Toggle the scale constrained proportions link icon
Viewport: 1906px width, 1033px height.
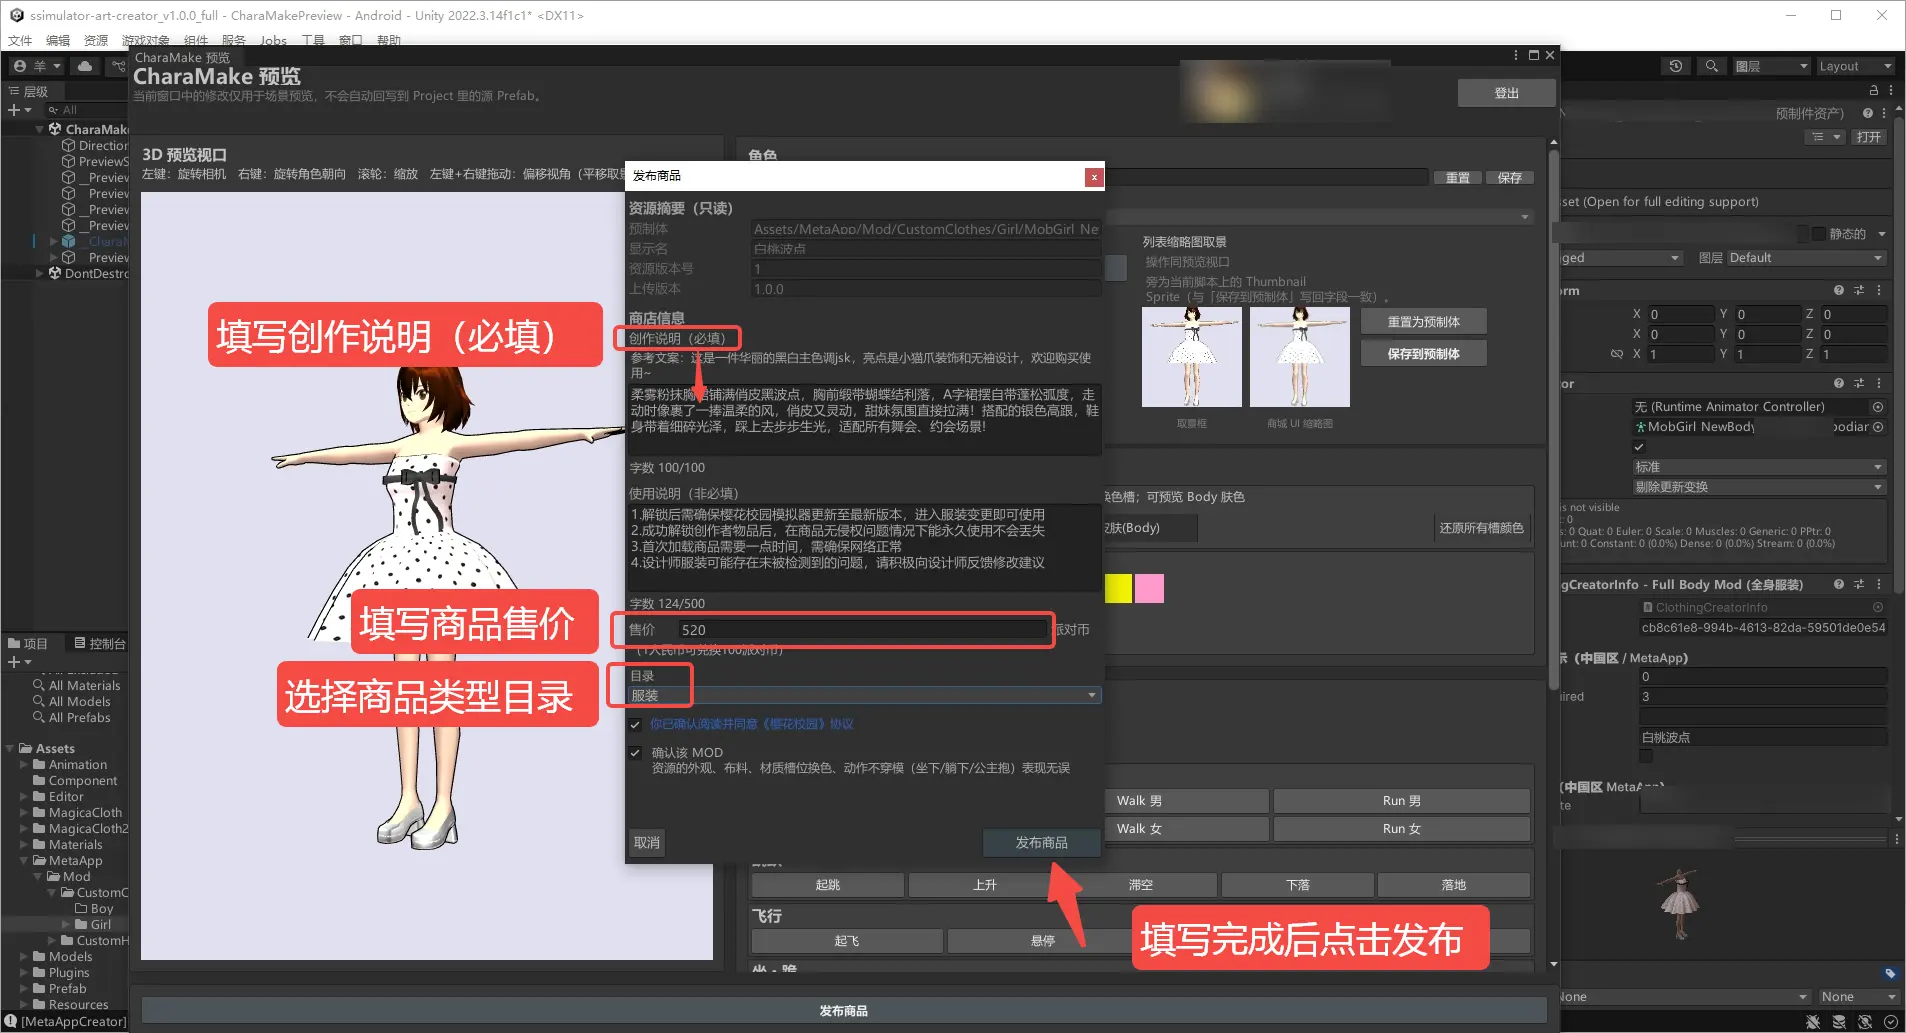click(1617, 354)
